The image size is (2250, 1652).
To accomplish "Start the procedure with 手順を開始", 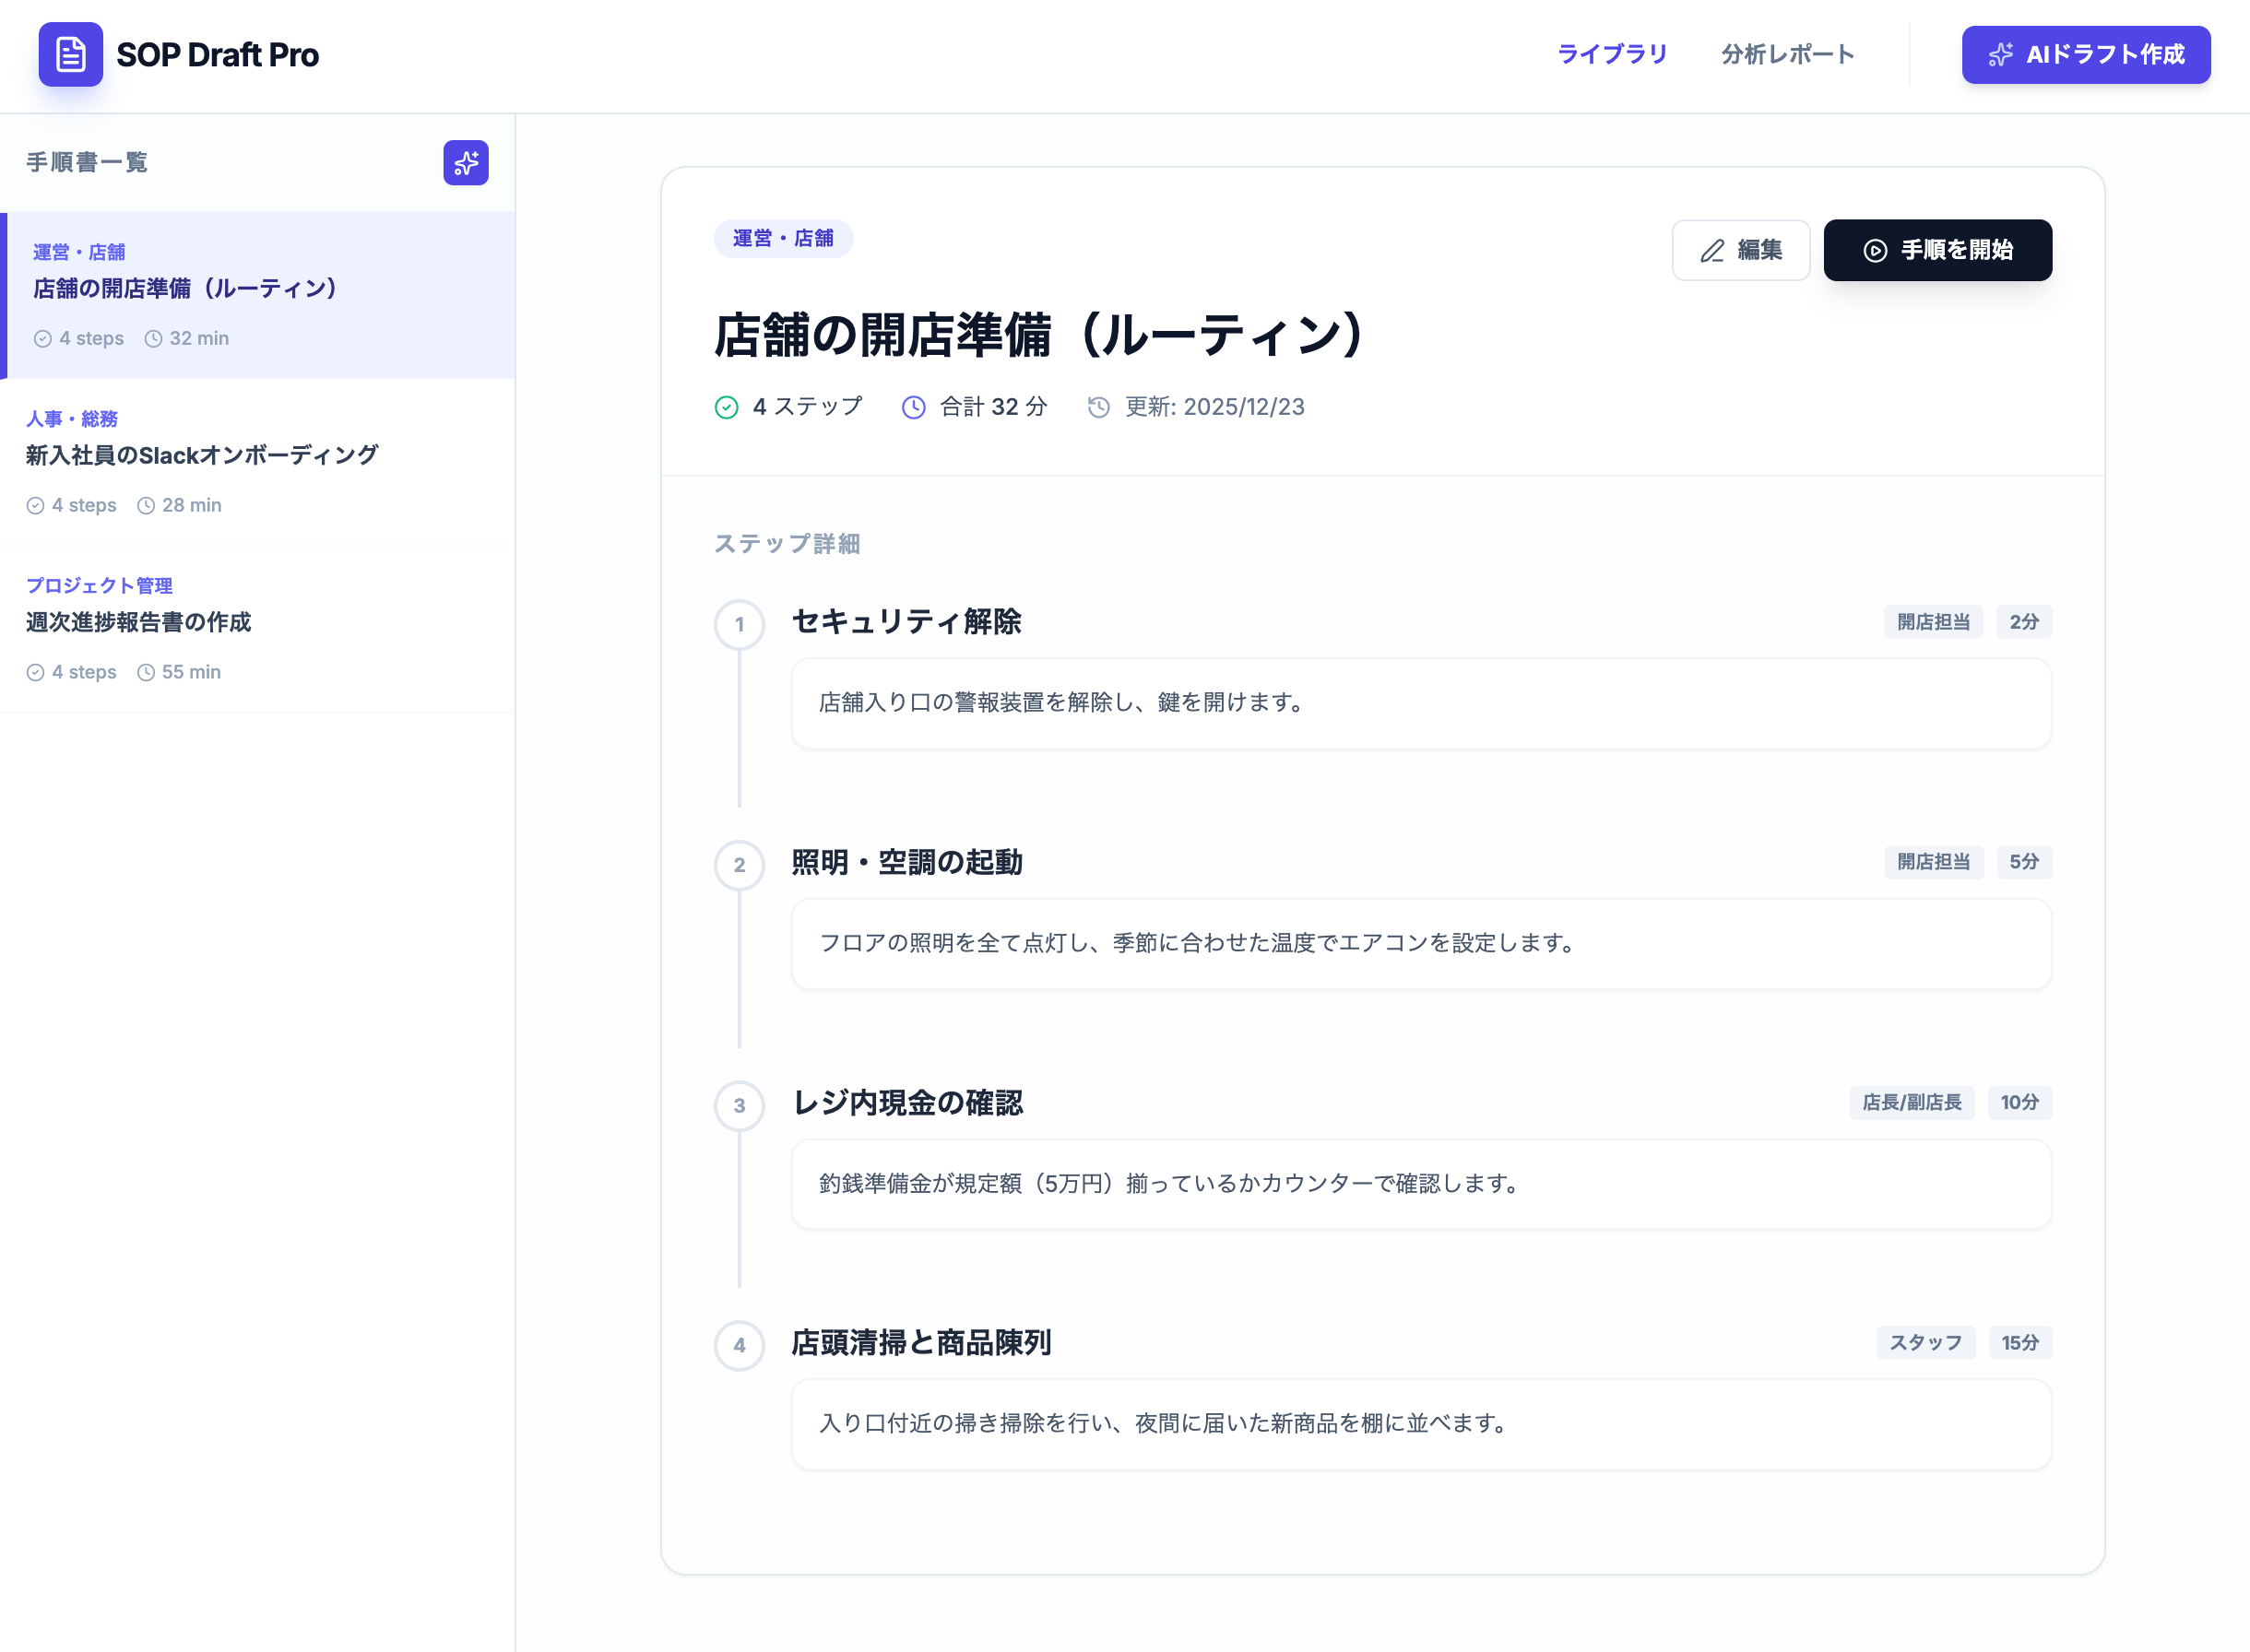I will (1937, 250).
